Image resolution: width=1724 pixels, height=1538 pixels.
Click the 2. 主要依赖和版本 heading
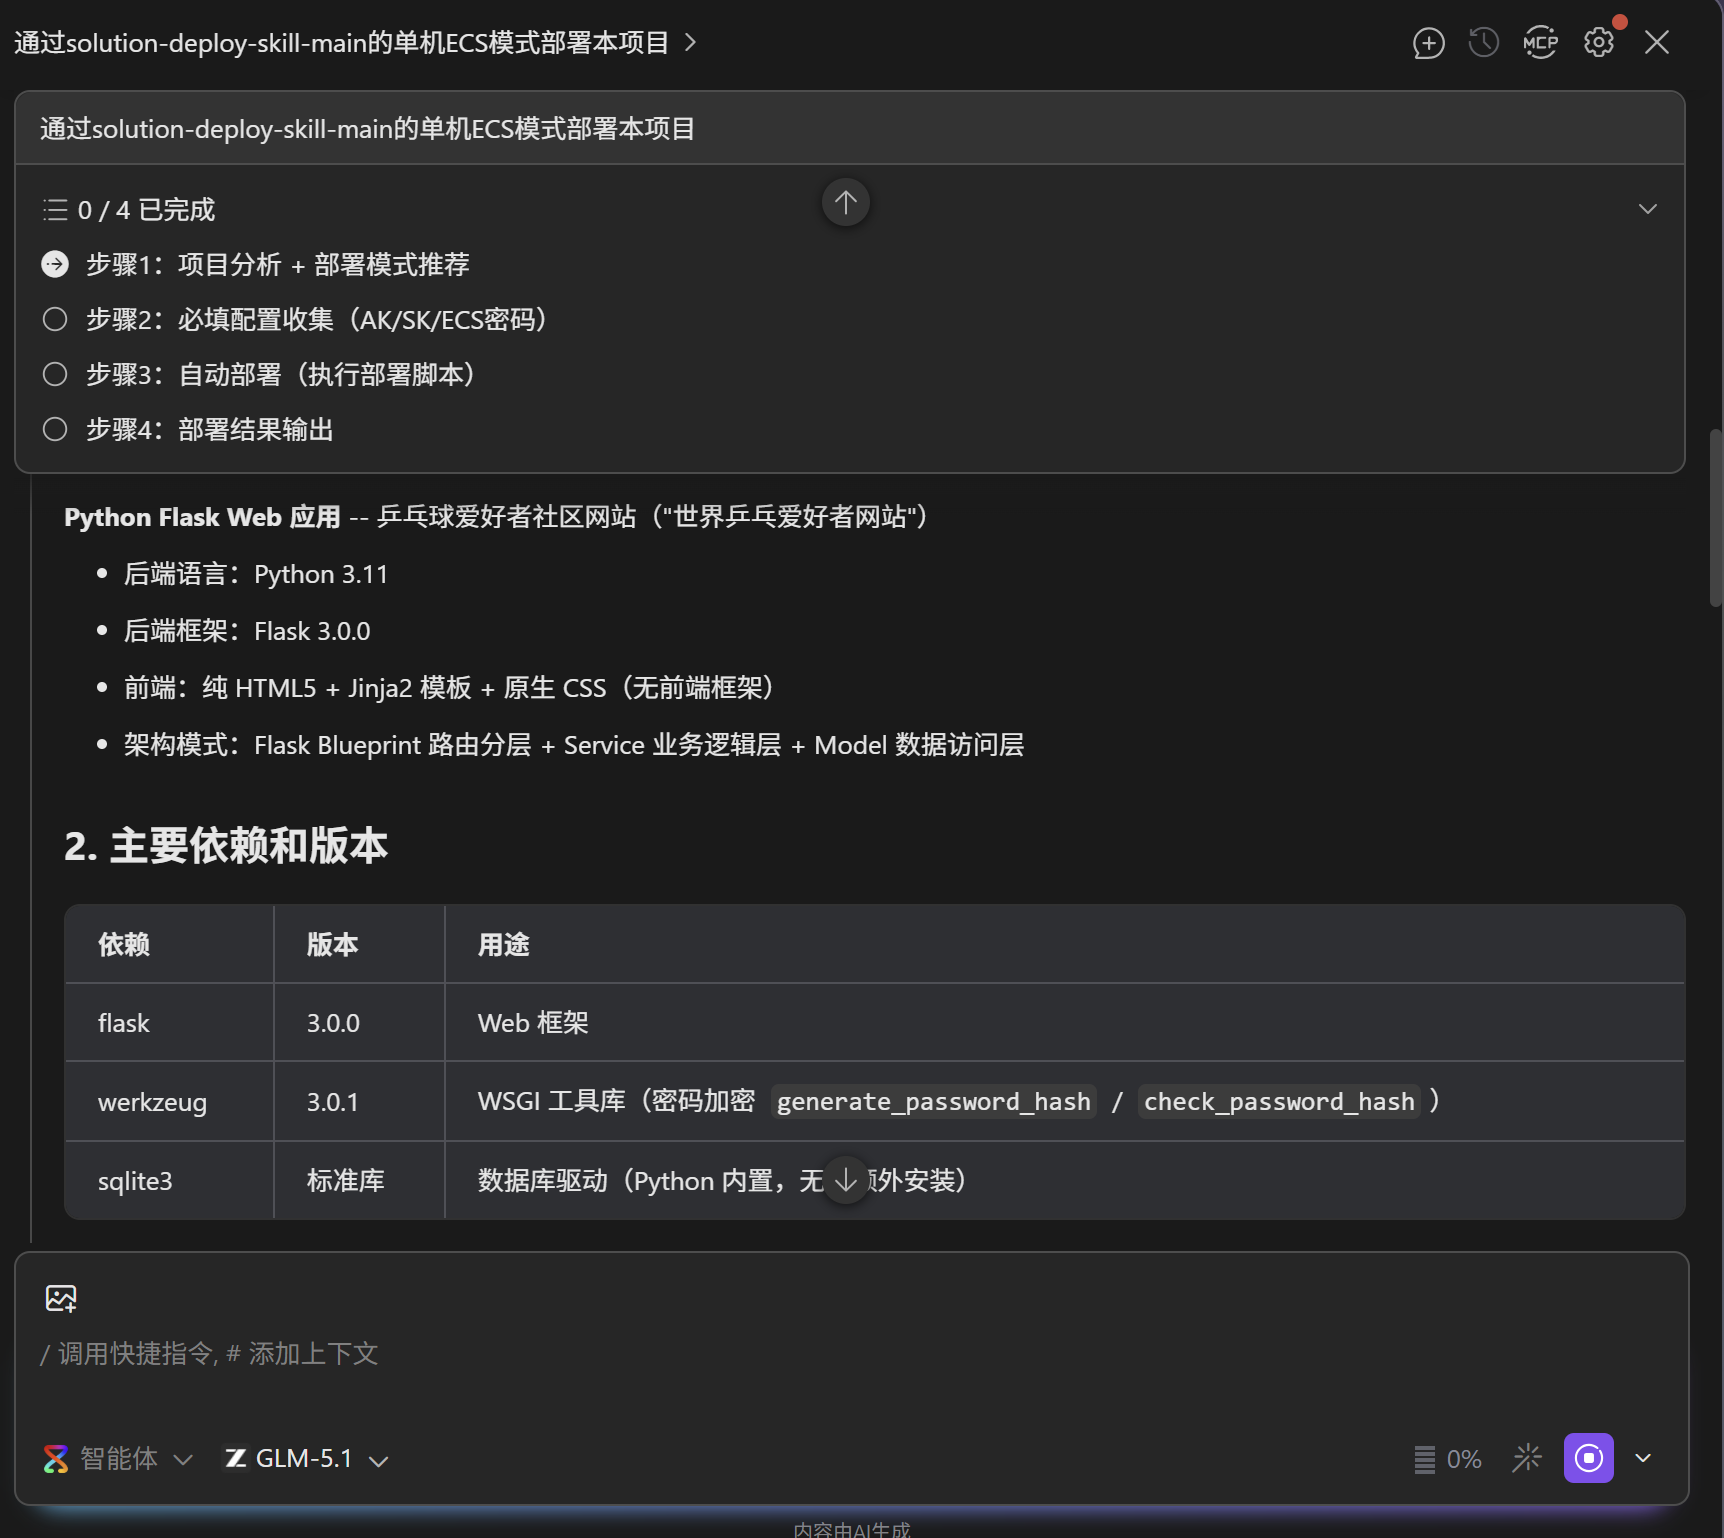point(226,846)
